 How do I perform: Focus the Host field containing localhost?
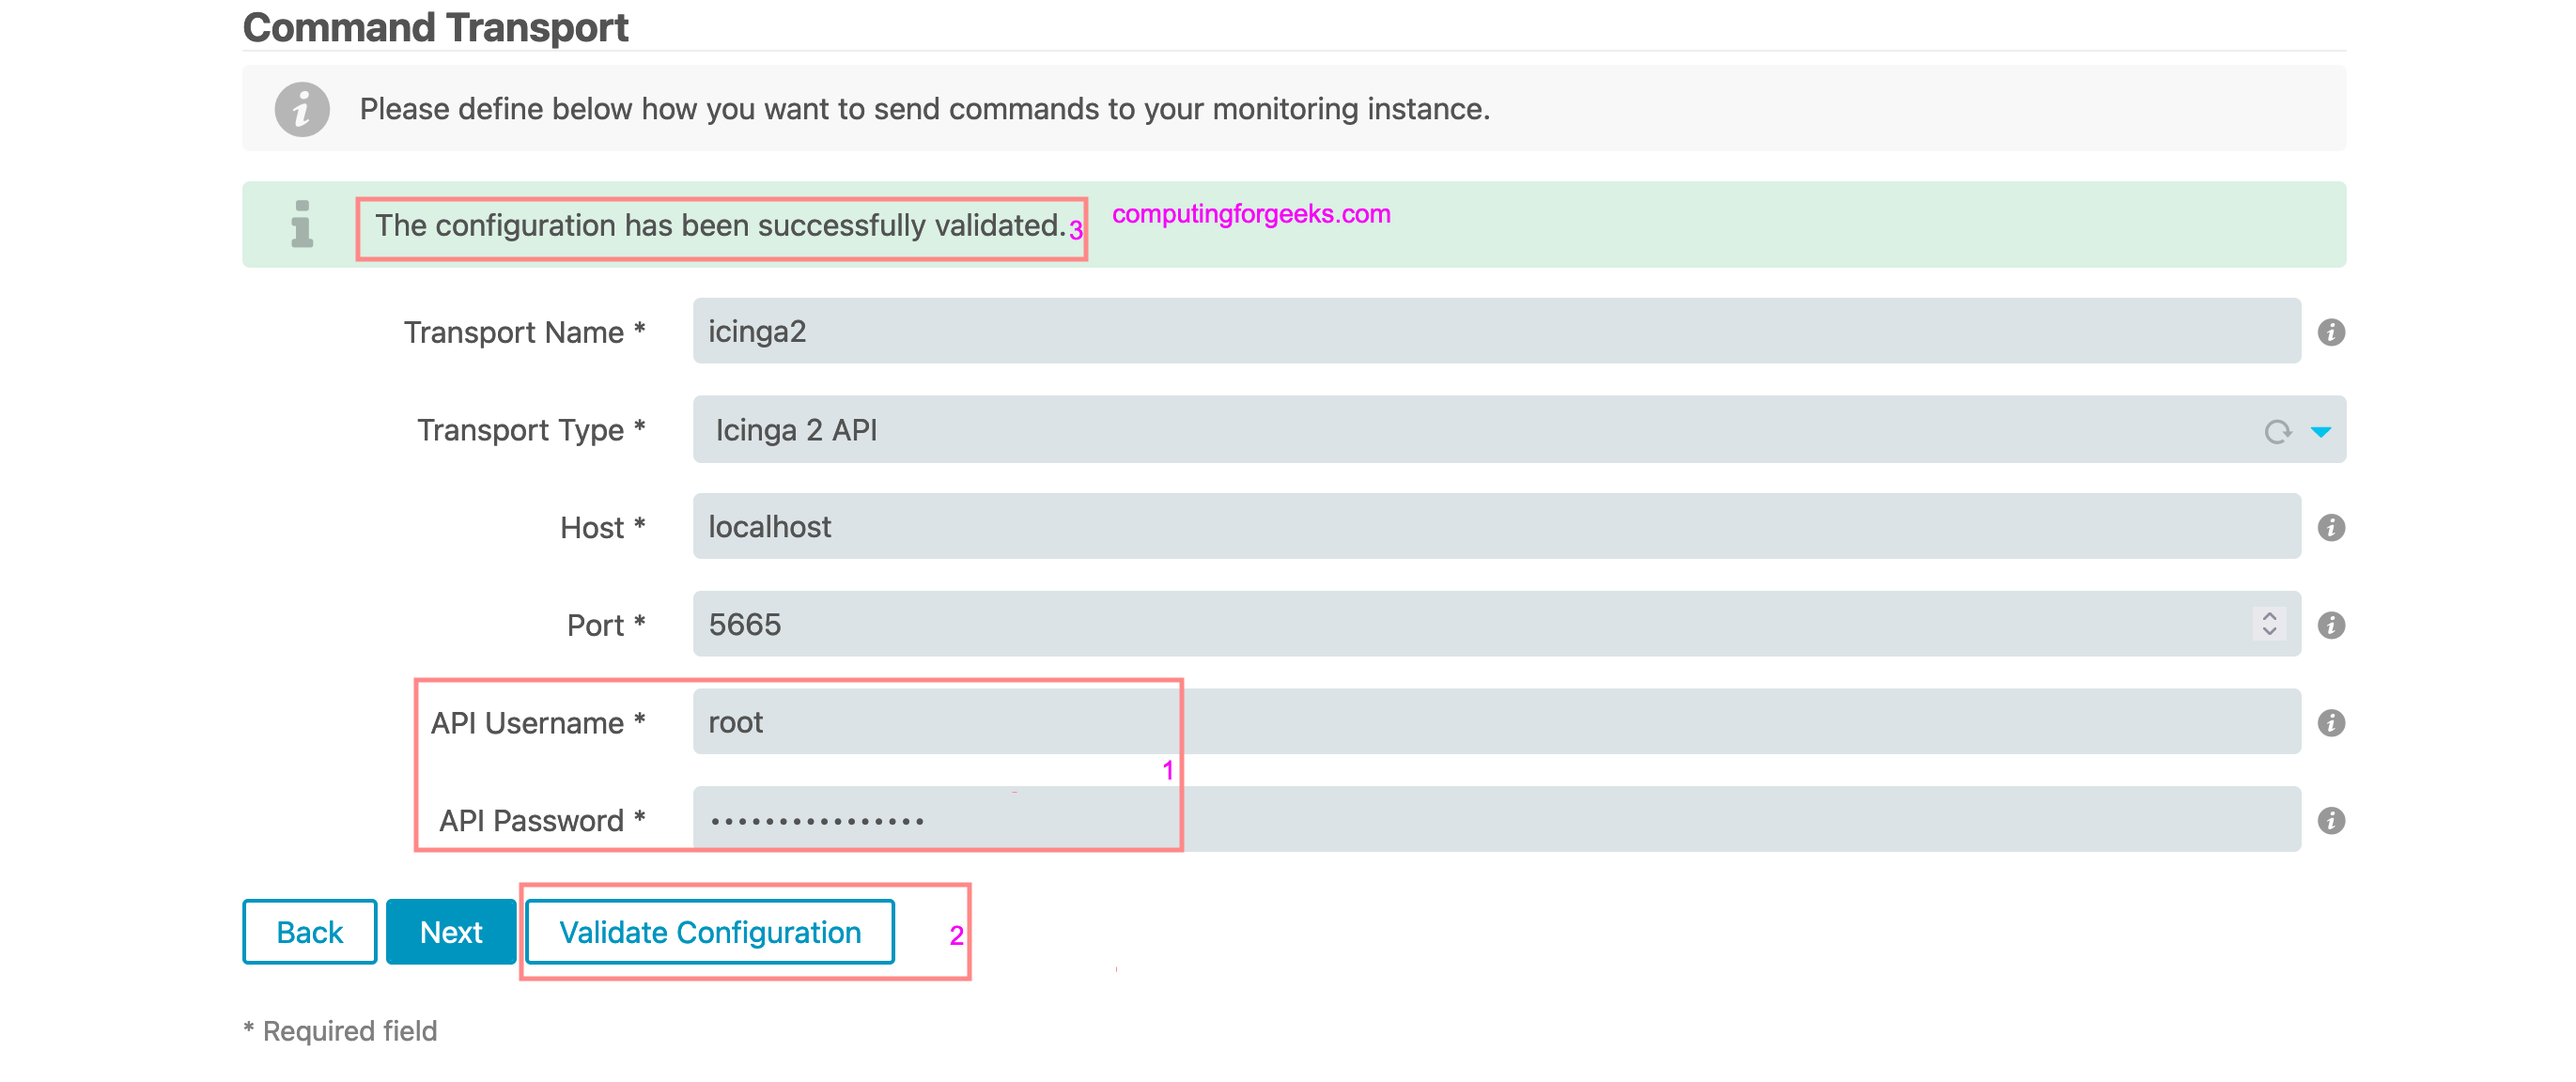(1497, 526)
